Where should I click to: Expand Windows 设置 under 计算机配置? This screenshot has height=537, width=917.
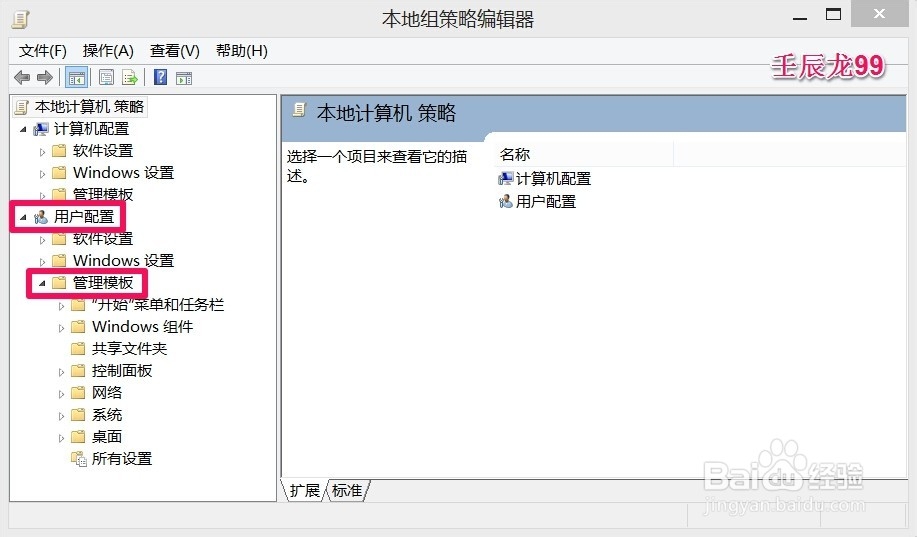click(x=42, y=174)
